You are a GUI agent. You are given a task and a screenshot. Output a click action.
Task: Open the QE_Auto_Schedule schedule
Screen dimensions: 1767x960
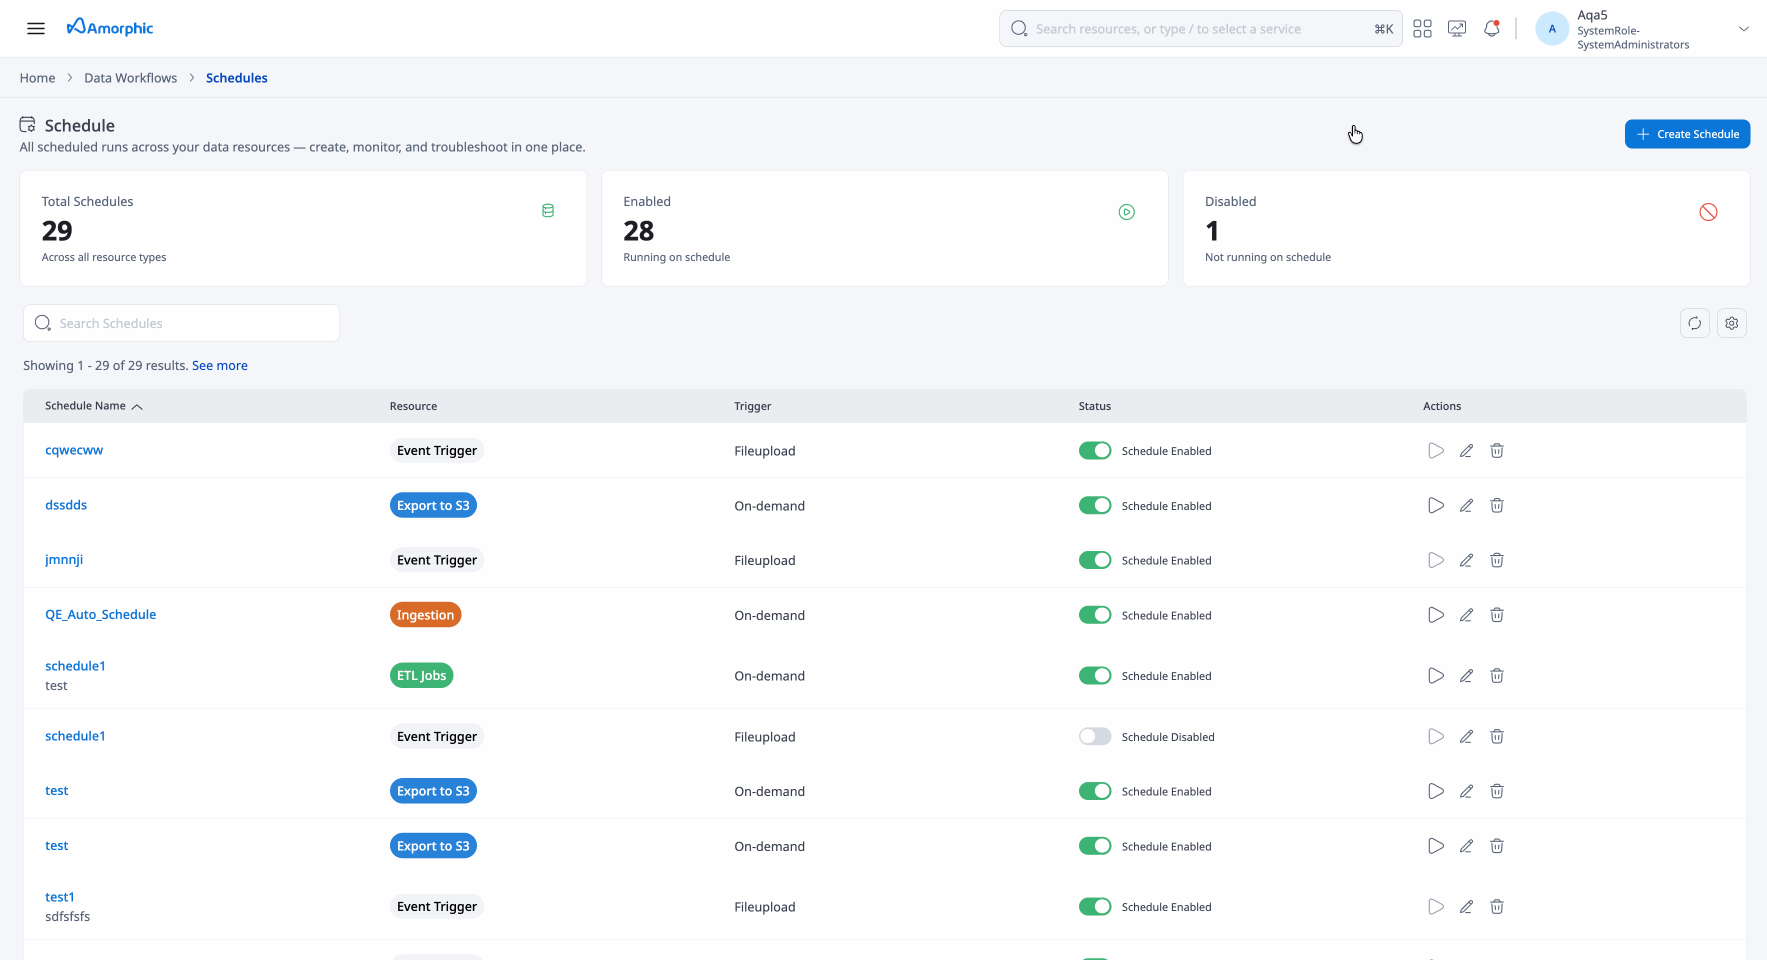(100, 615)
